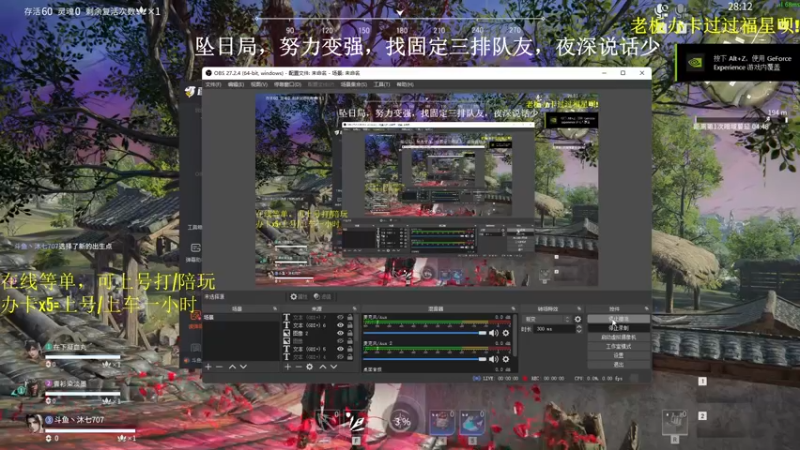Add a new source with plus icon in Sources panel
This screenshot has height=450, width=800.
pos(287,366)
